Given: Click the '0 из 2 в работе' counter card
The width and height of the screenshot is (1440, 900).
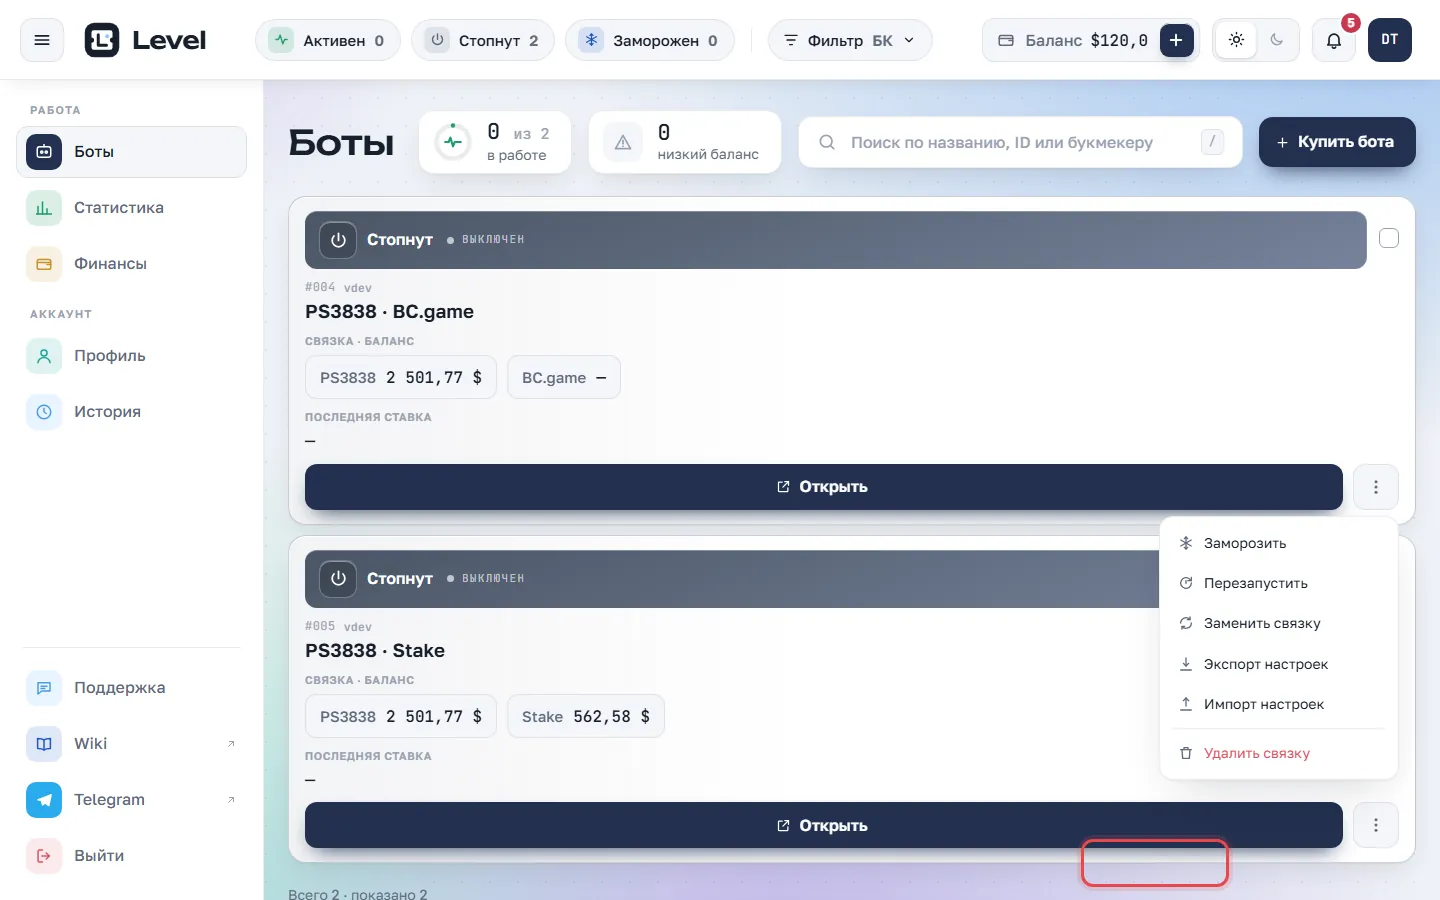Looking at the screenshot, I should tap(495, 142).
